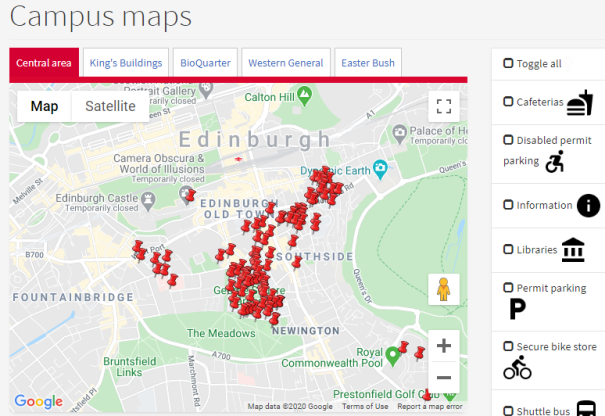This screenshot has height=416, width=605.
Task: Switch map view to Satellite
Action: [110, 106]
